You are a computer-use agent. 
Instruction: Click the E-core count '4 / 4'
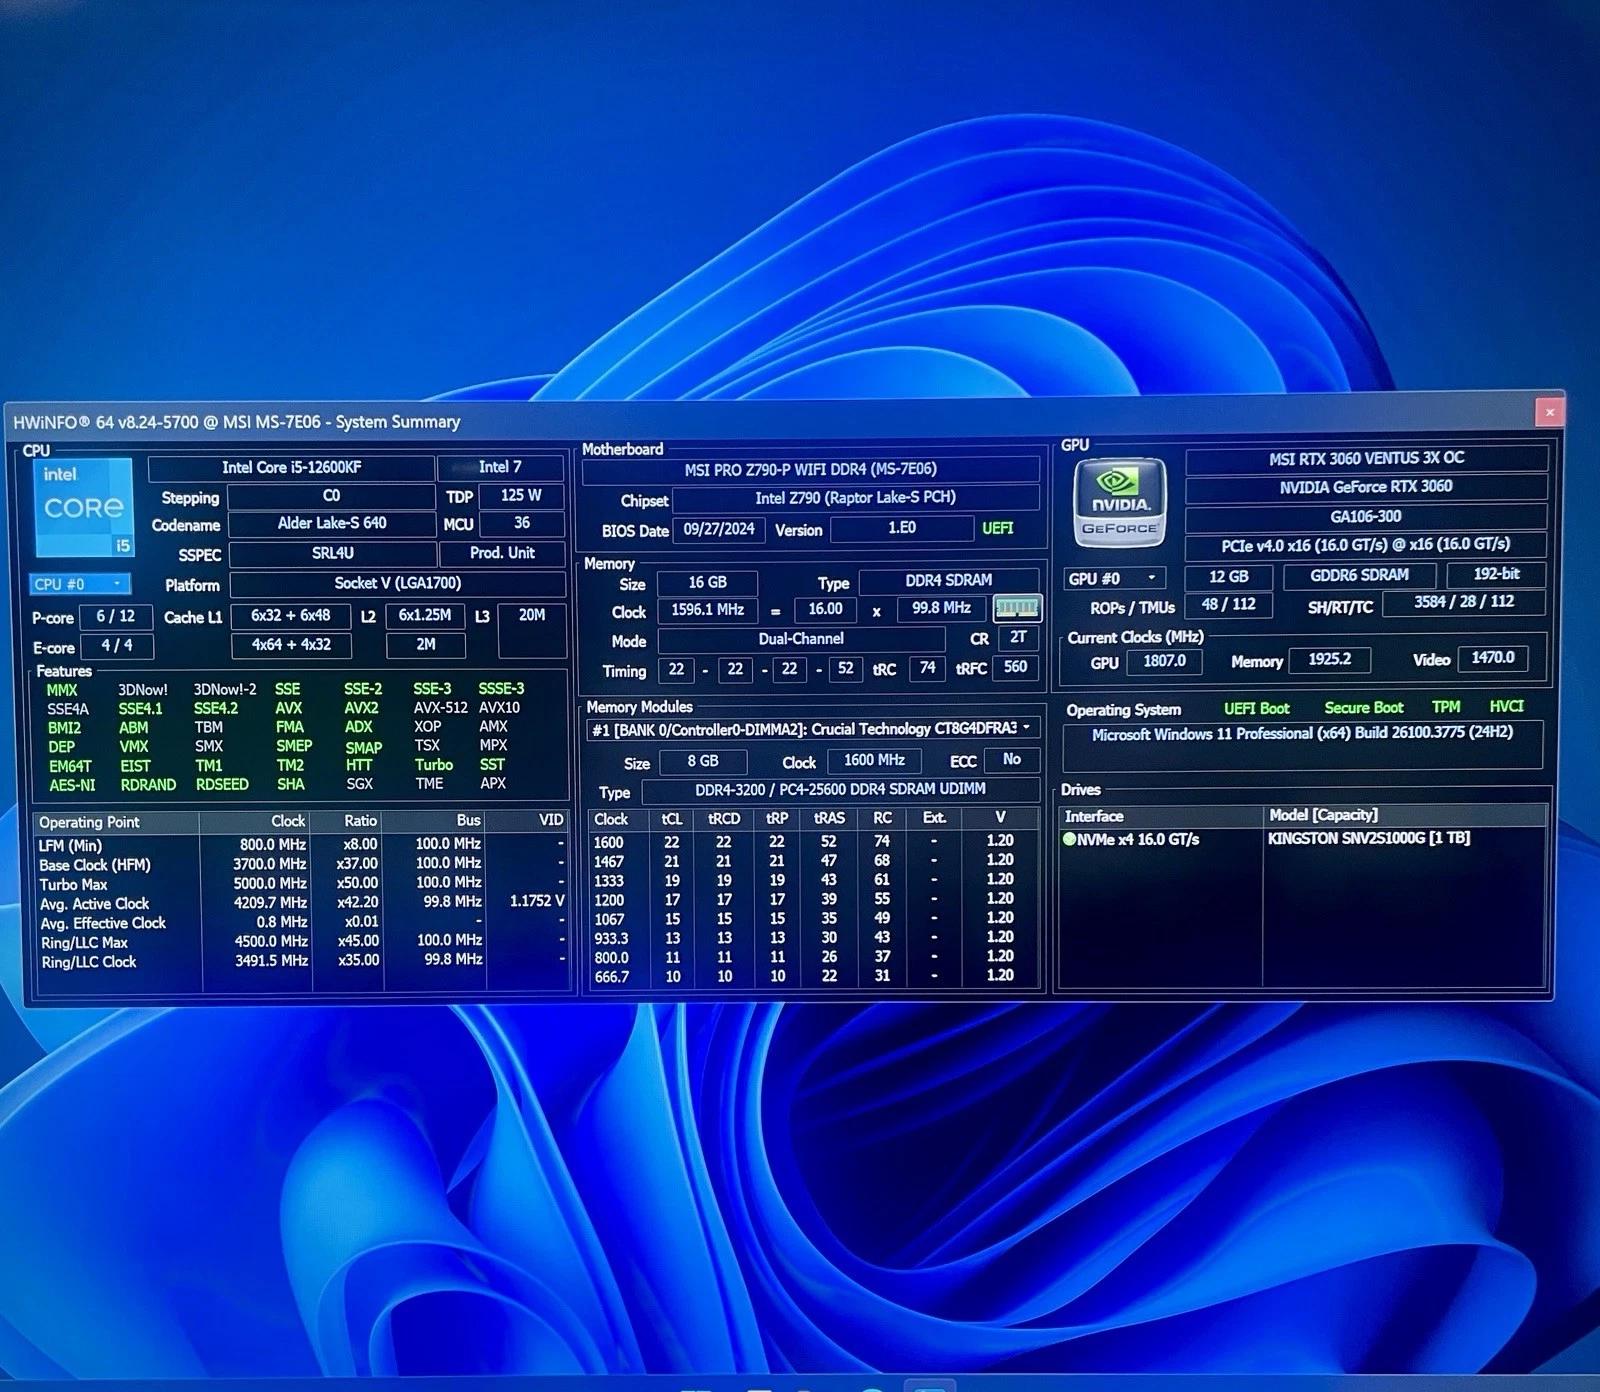[117, 646]
